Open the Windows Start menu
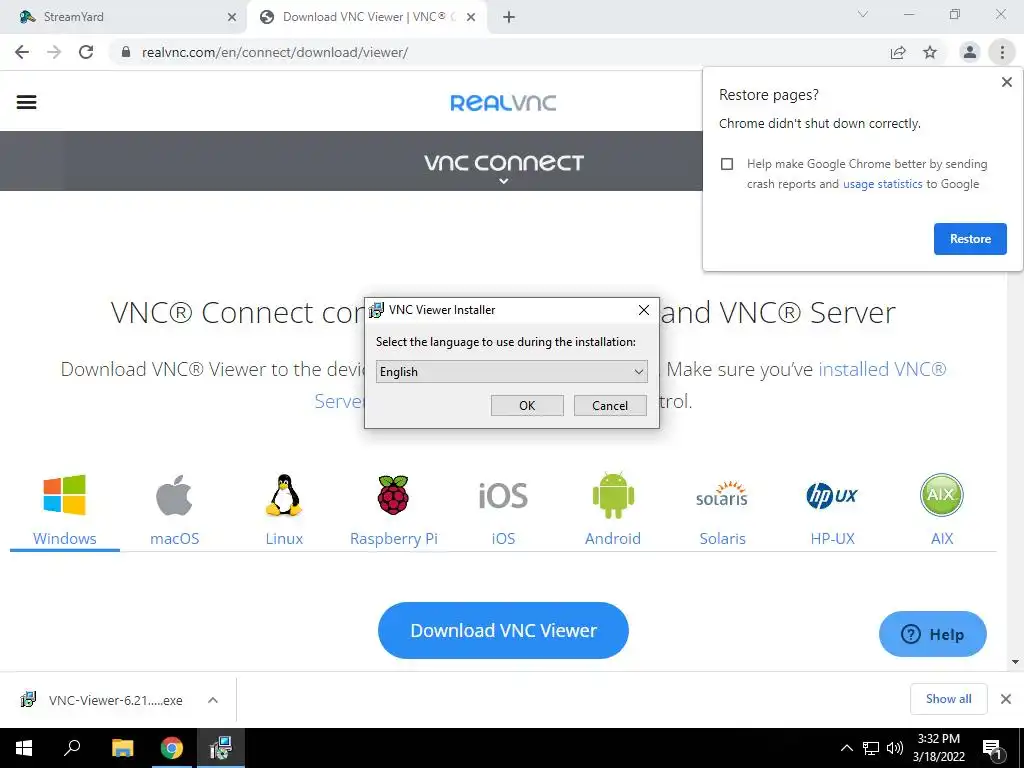The height and width of the screenshot is (768, 1024). [x=24, y=748]
